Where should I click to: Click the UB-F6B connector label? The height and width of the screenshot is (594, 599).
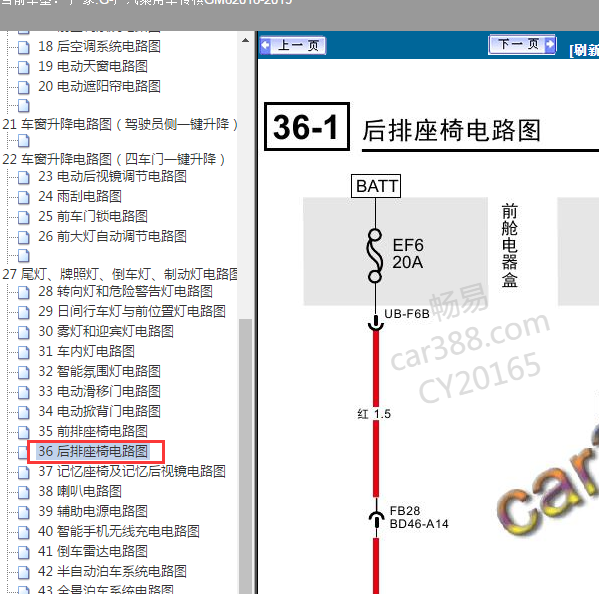pos(407,314)
